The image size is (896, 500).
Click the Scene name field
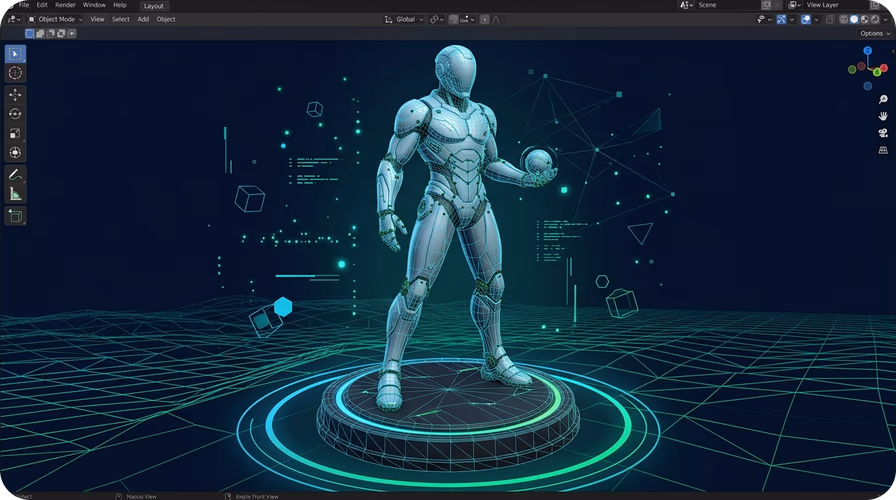coord(727,5)
